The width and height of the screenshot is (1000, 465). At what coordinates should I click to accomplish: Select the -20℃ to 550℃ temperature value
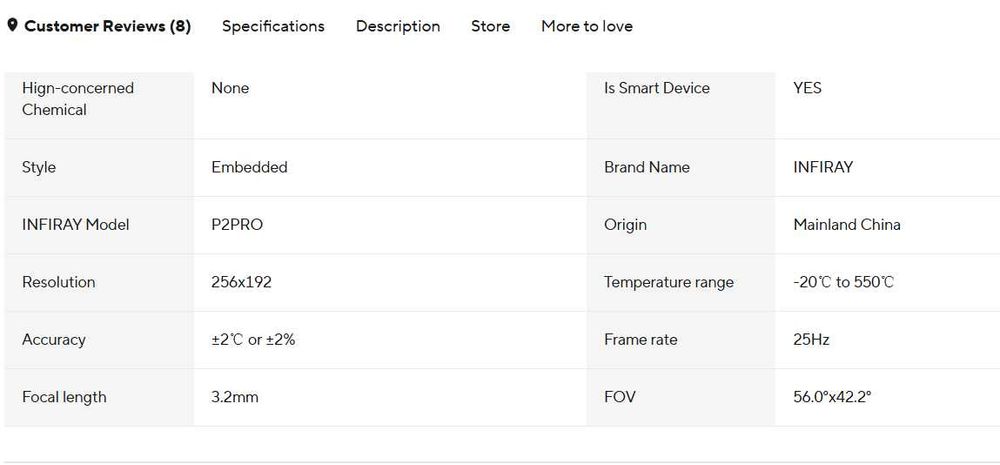tap(844, 282)
